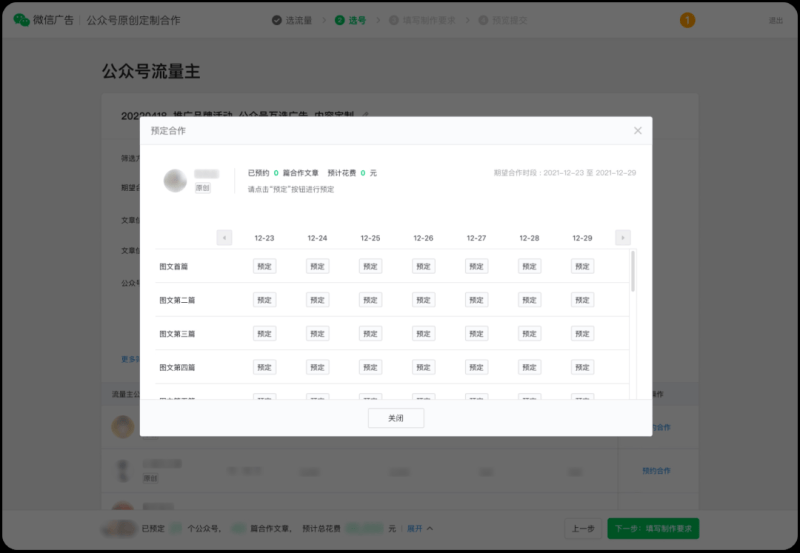Viewport: 800px width, 553px height.
Task: Click the 12-23 date column header
Action: [x=264, y=238]
